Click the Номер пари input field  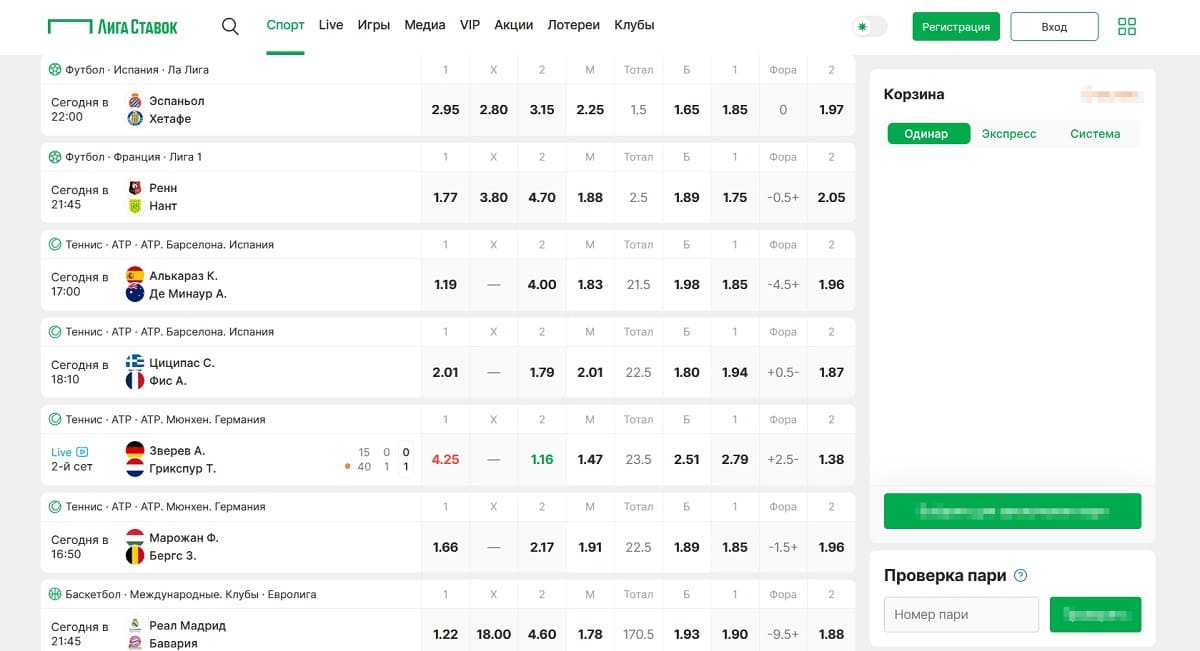click(962, 614)
